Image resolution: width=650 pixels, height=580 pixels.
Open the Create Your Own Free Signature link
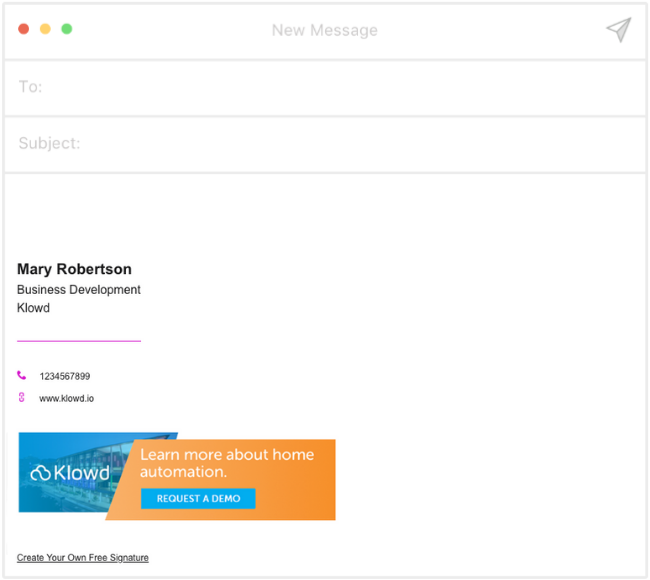82,558
